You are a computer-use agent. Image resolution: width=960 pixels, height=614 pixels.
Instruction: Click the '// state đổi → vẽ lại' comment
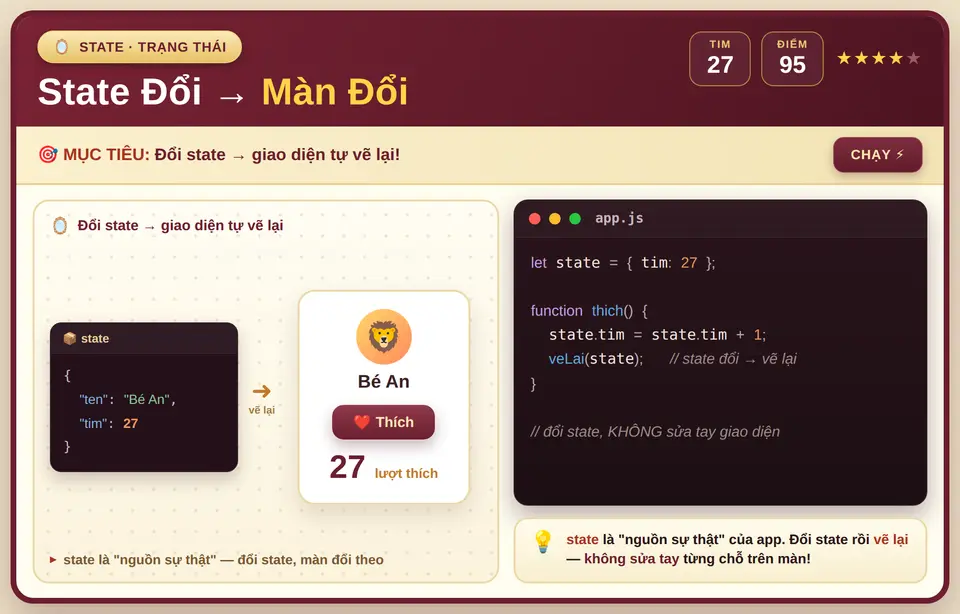click(x=733, y=359)
